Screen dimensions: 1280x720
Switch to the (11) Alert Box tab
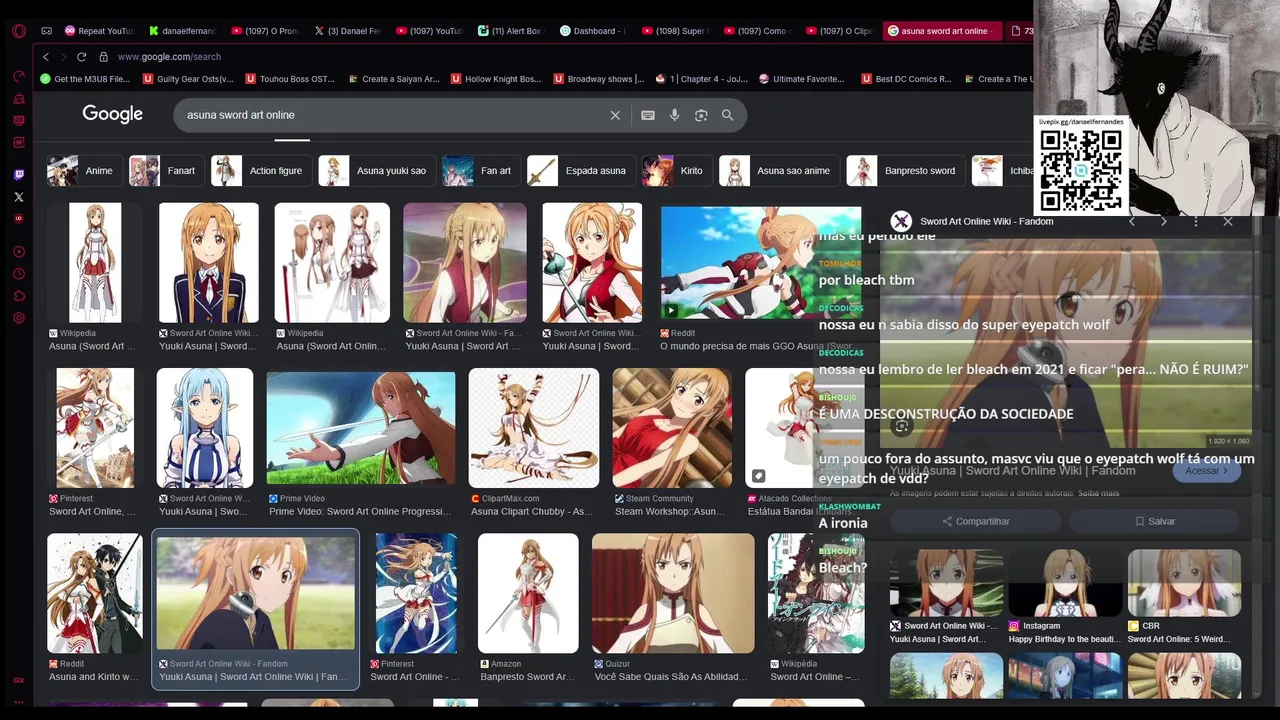(x=510, y=31)
